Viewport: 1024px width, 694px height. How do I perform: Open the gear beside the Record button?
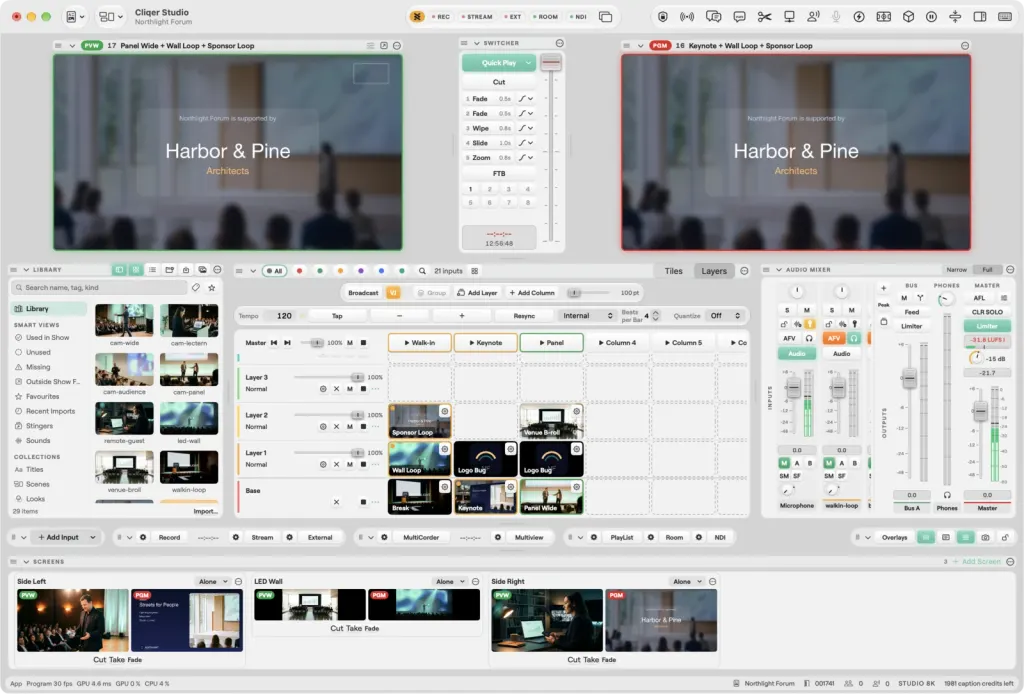[143, 537]
